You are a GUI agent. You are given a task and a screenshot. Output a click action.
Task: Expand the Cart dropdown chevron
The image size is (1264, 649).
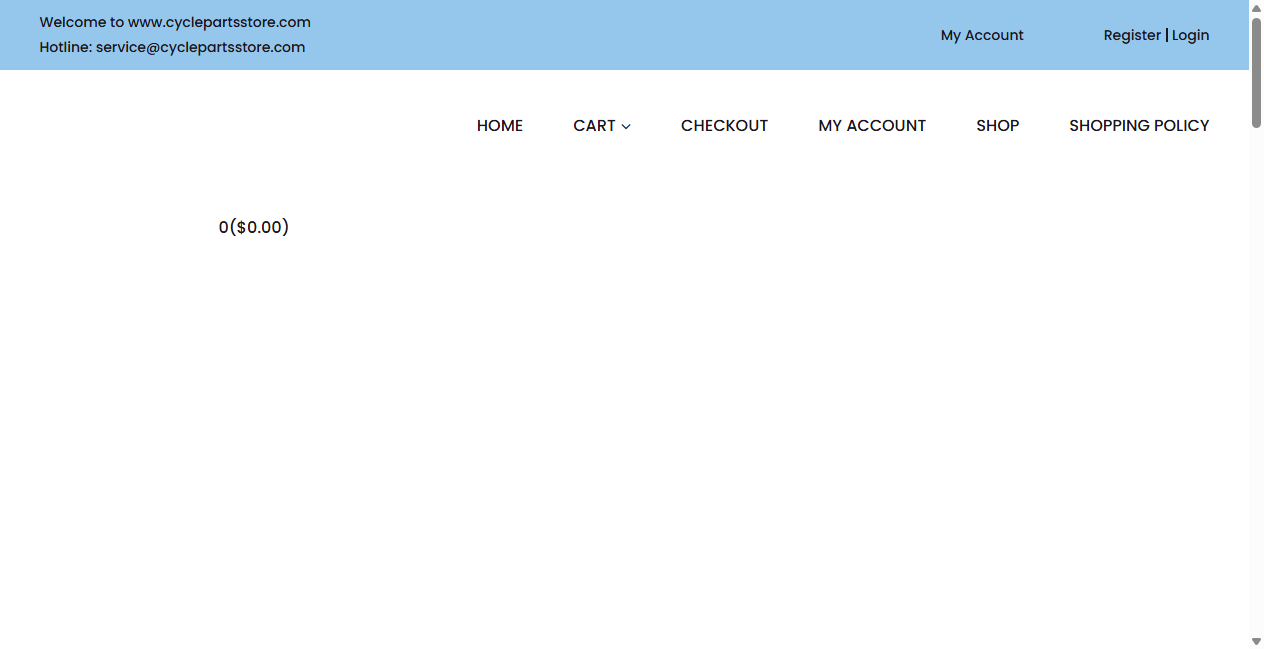coord(626,126)
